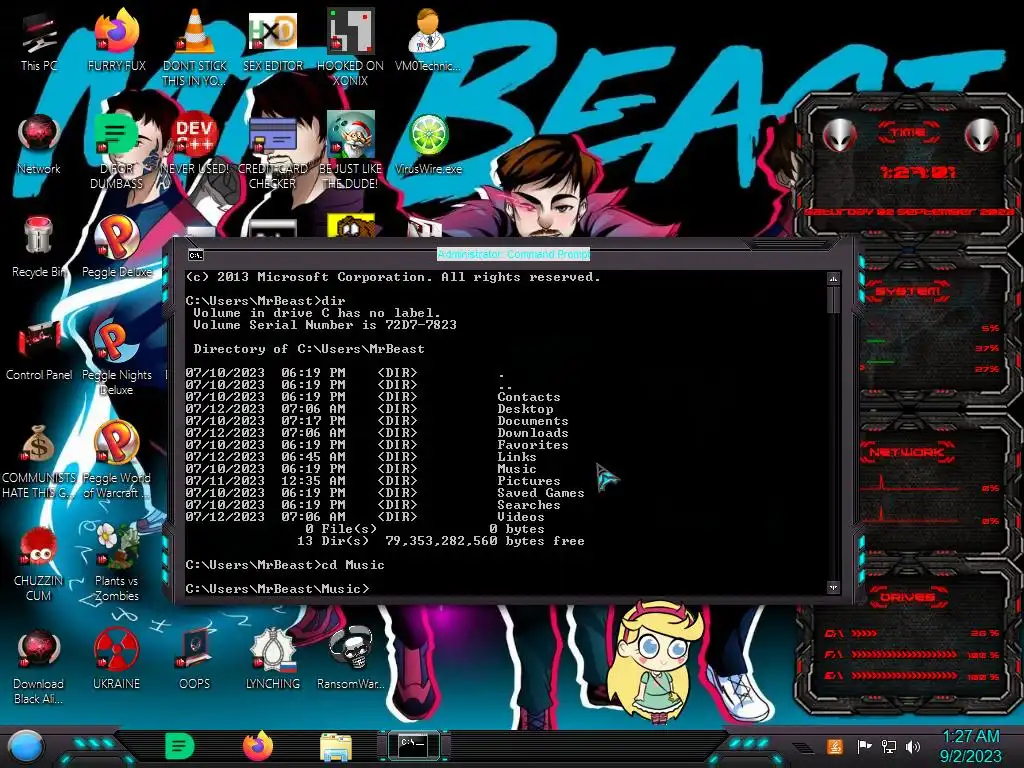Launch Peggle Nights Deluxe
The height and width of the screenshot is (768, 1024).
coord(116,358)
